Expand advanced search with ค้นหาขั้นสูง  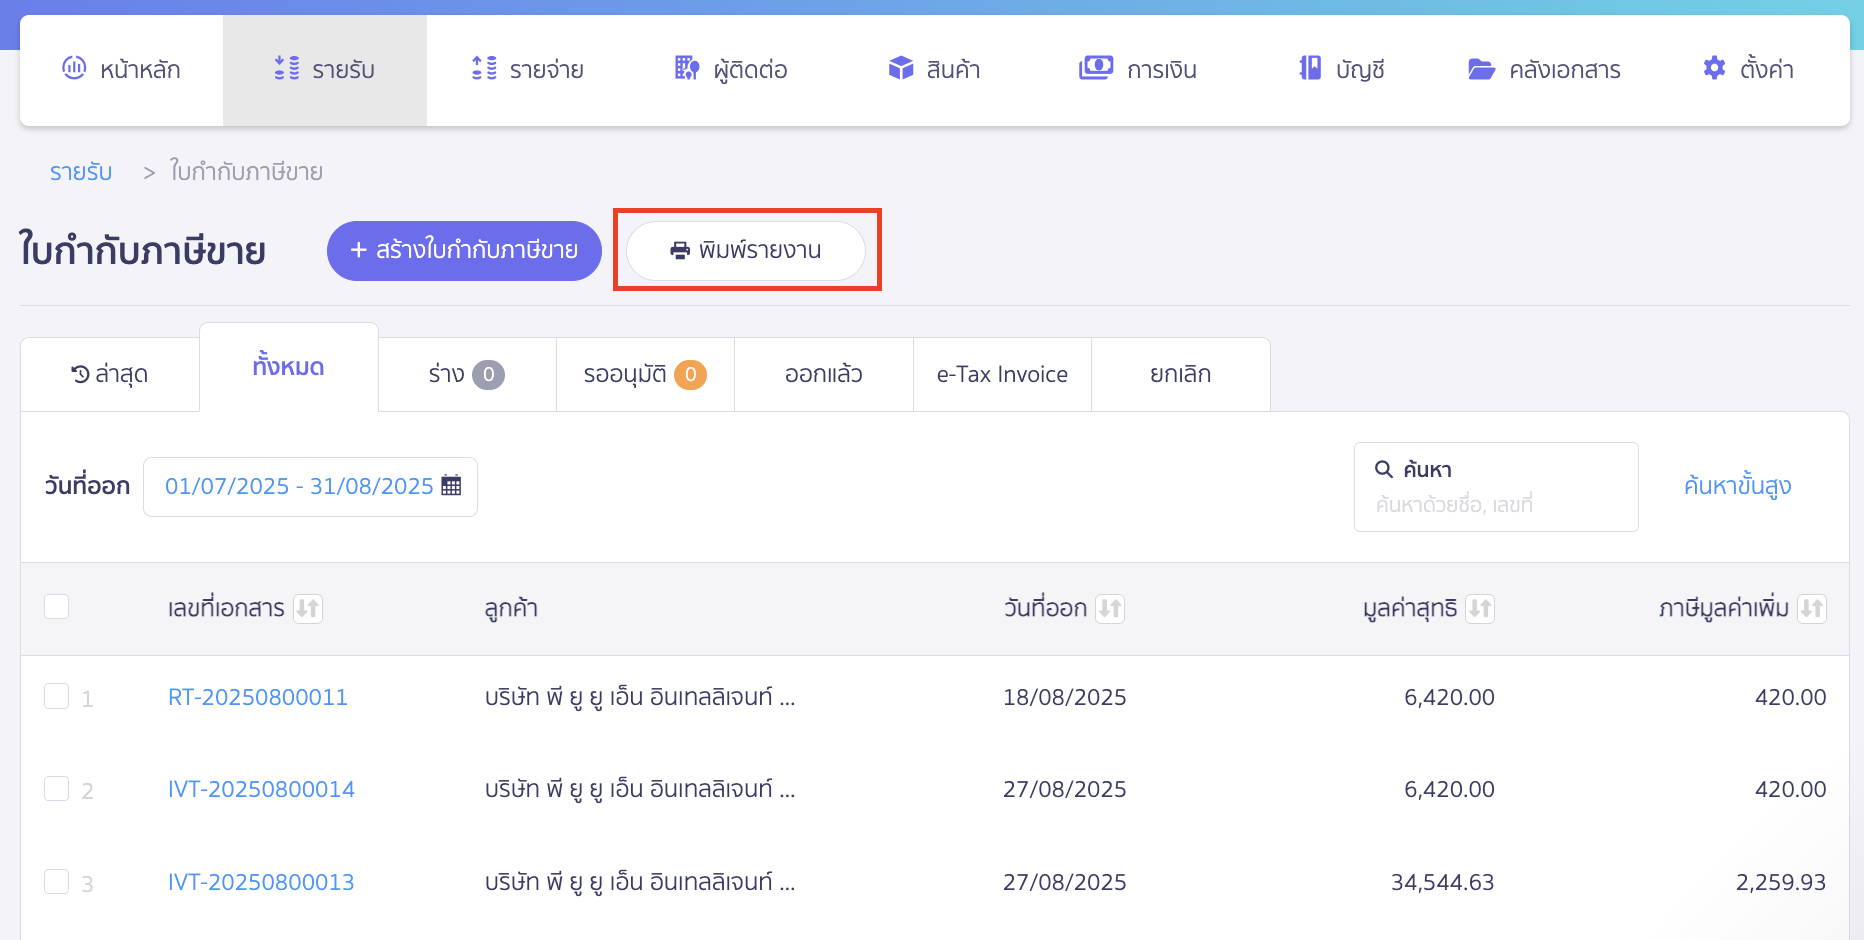click(x=1737, y=486)
